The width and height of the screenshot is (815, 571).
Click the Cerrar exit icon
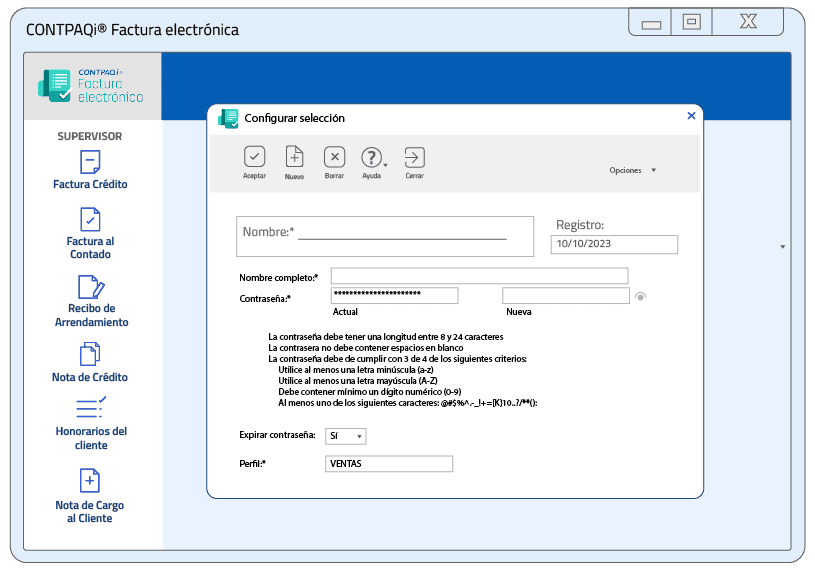pyautogui.click(x=414, y=157)
